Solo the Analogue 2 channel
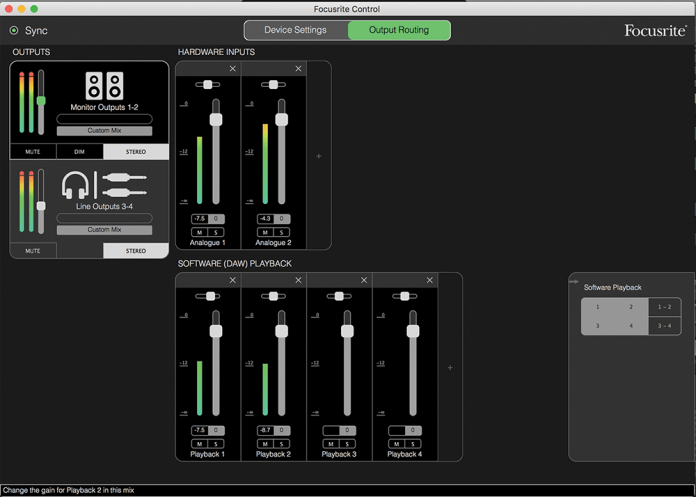696x497 pixels. [281, 232]
